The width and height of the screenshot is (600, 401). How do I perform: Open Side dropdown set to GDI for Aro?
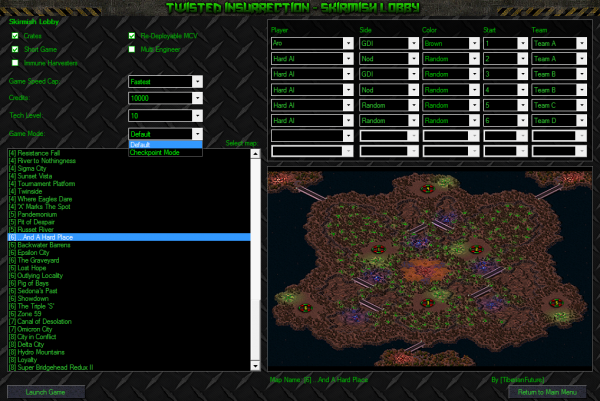(x=389, y=43)
